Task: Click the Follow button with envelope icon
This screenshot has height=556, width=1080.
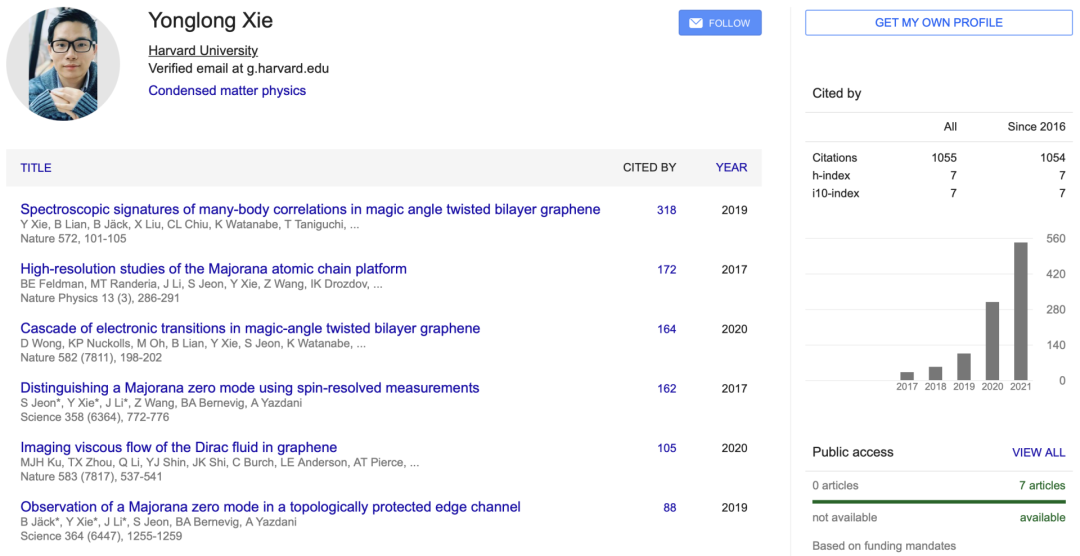Action: coord(719,23)
